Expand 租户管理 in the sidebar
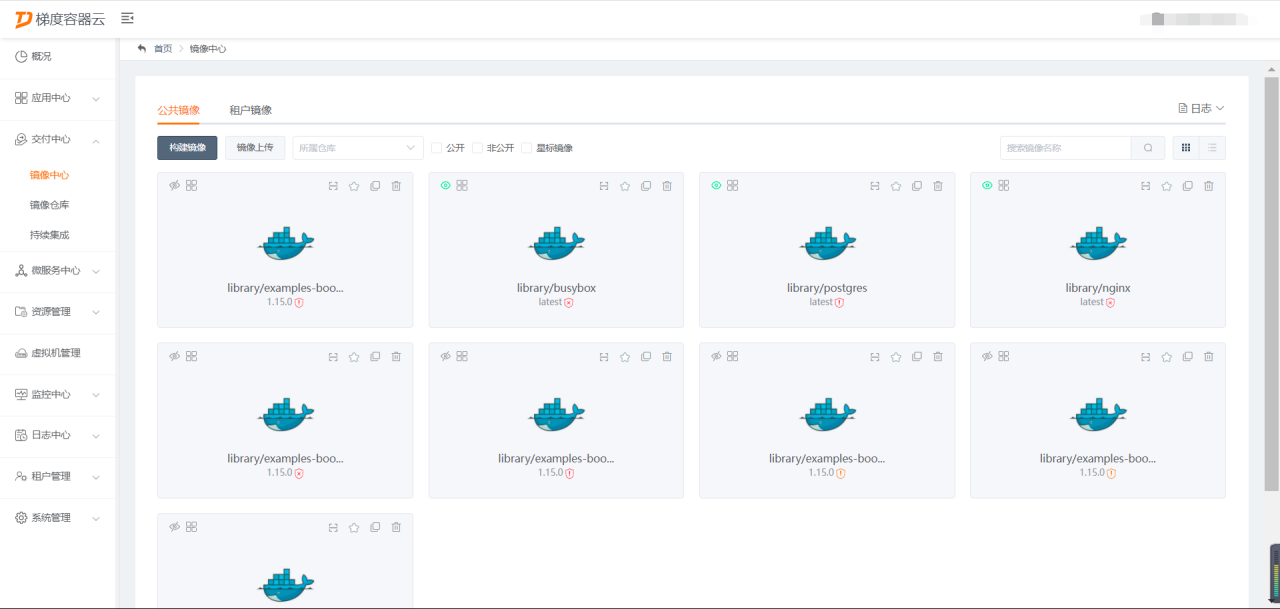The image size is (1280, 609). click(x=58, y=476)
